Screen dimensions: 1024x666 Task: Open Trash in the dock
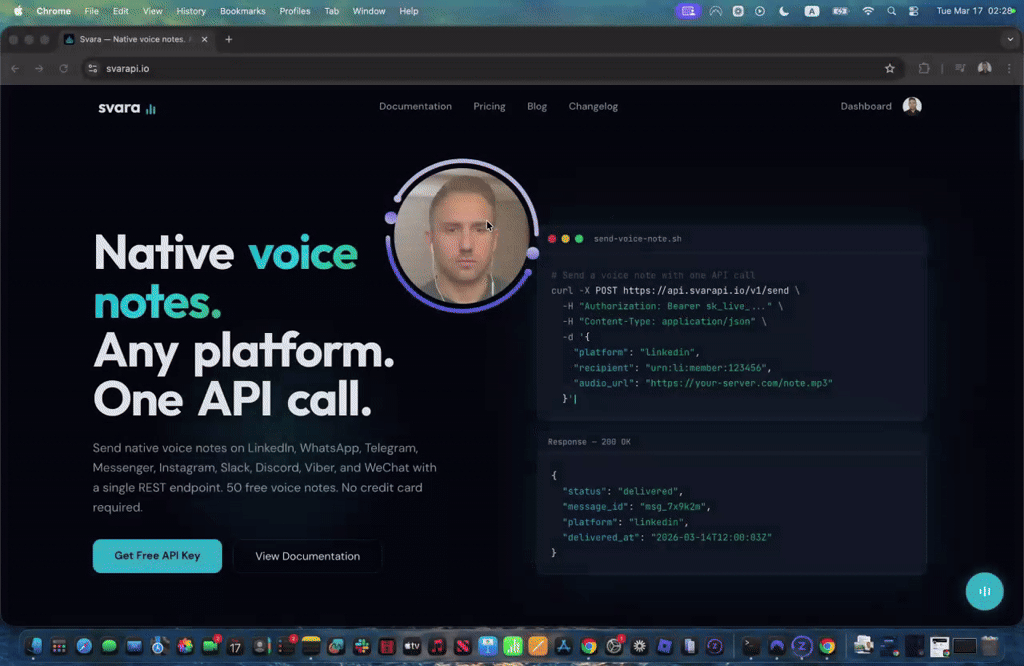click(990, 646)
